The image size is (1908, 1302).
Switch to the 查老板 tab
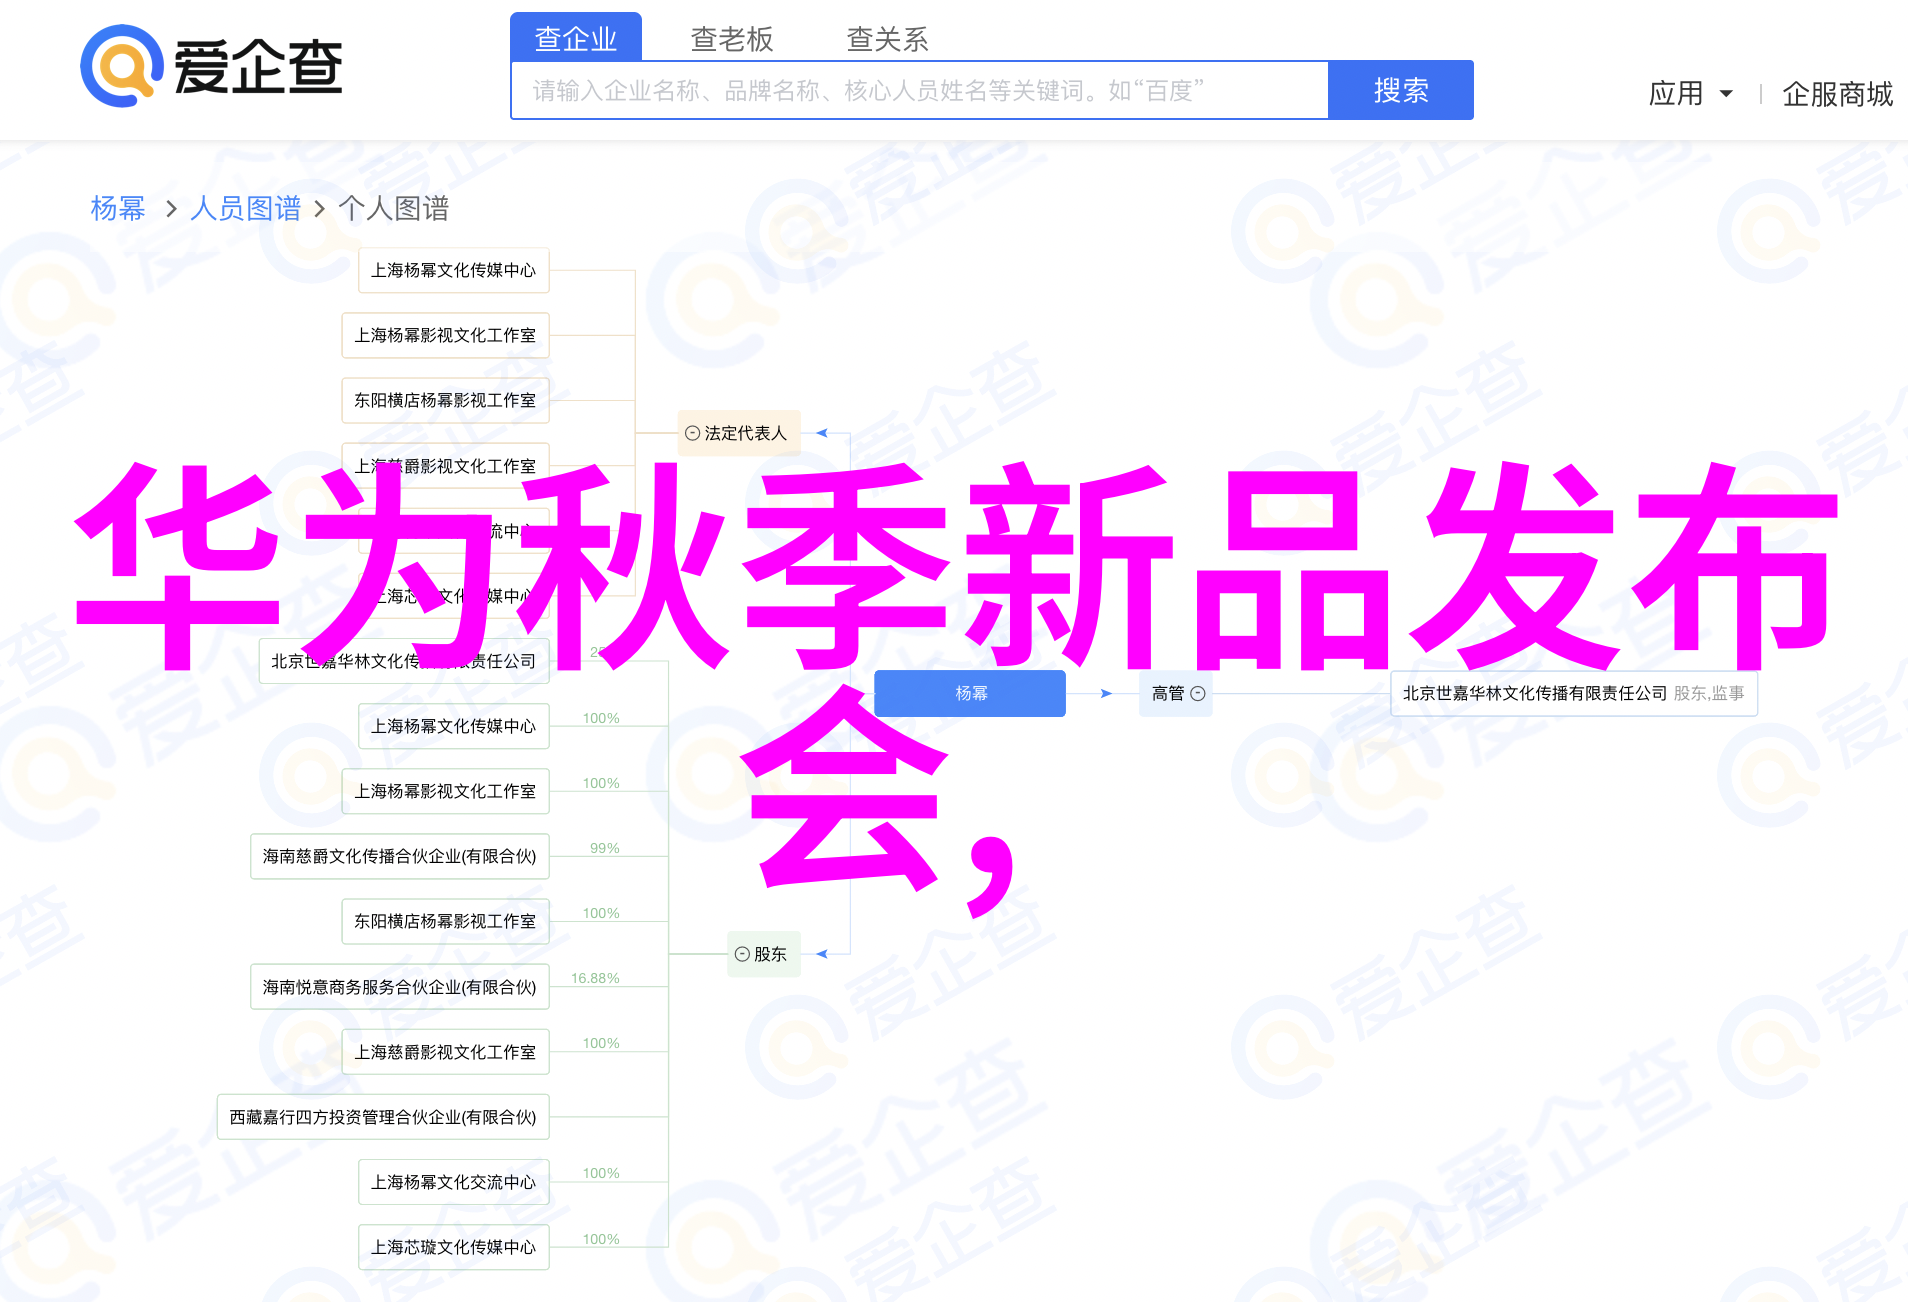pos(732,38)
